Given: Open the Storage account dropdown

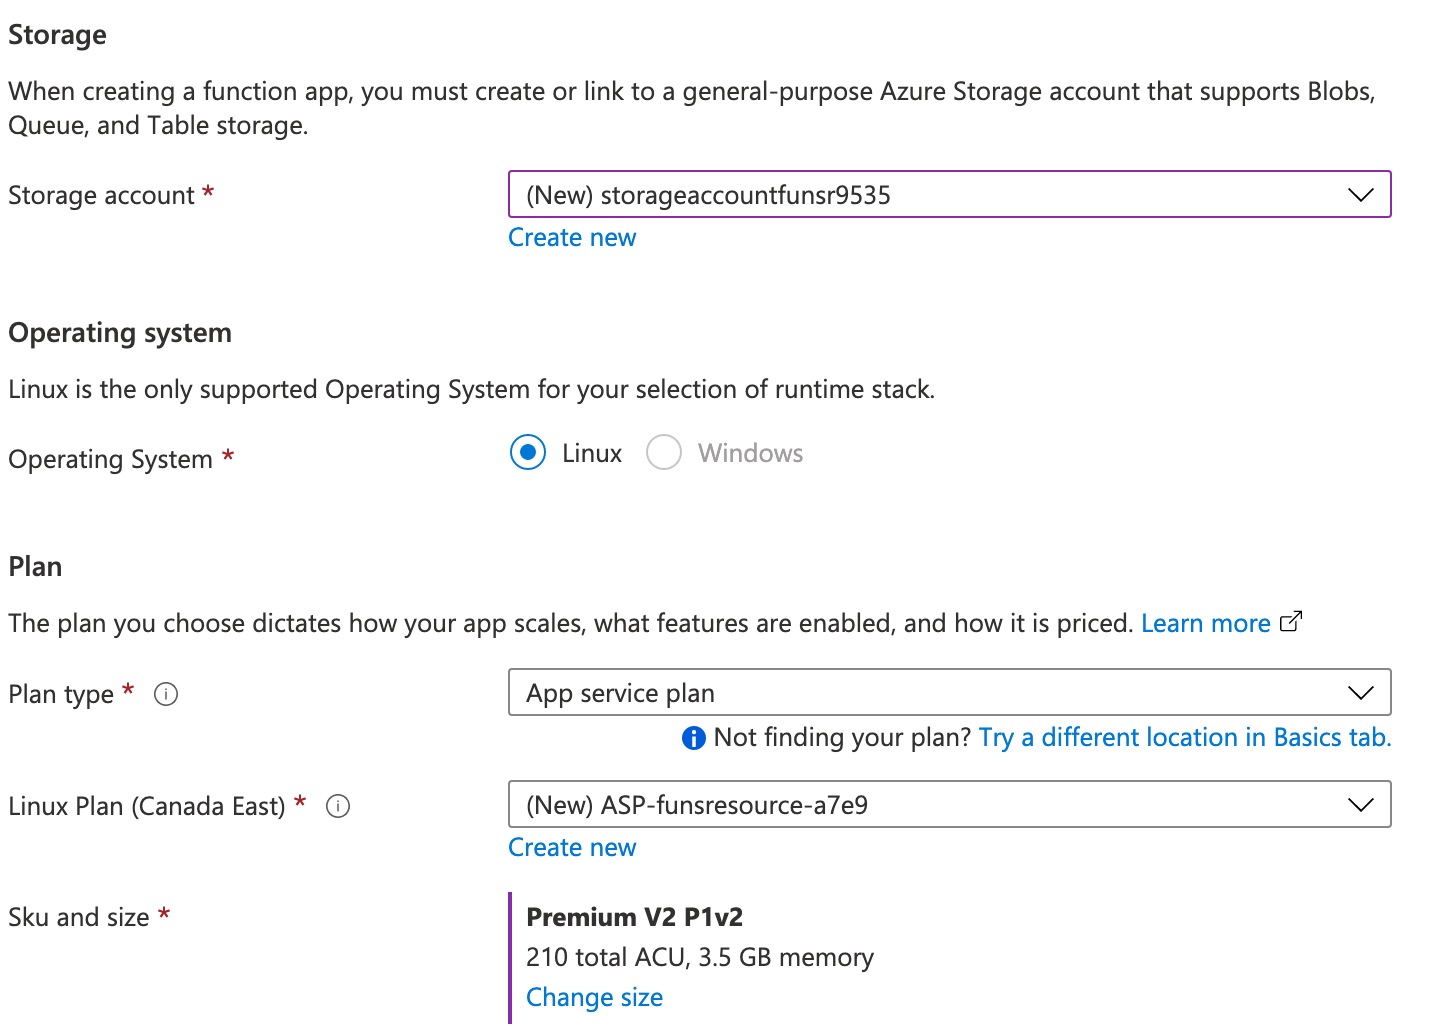Looking at the screenshot, I should [x=950, y=195].
